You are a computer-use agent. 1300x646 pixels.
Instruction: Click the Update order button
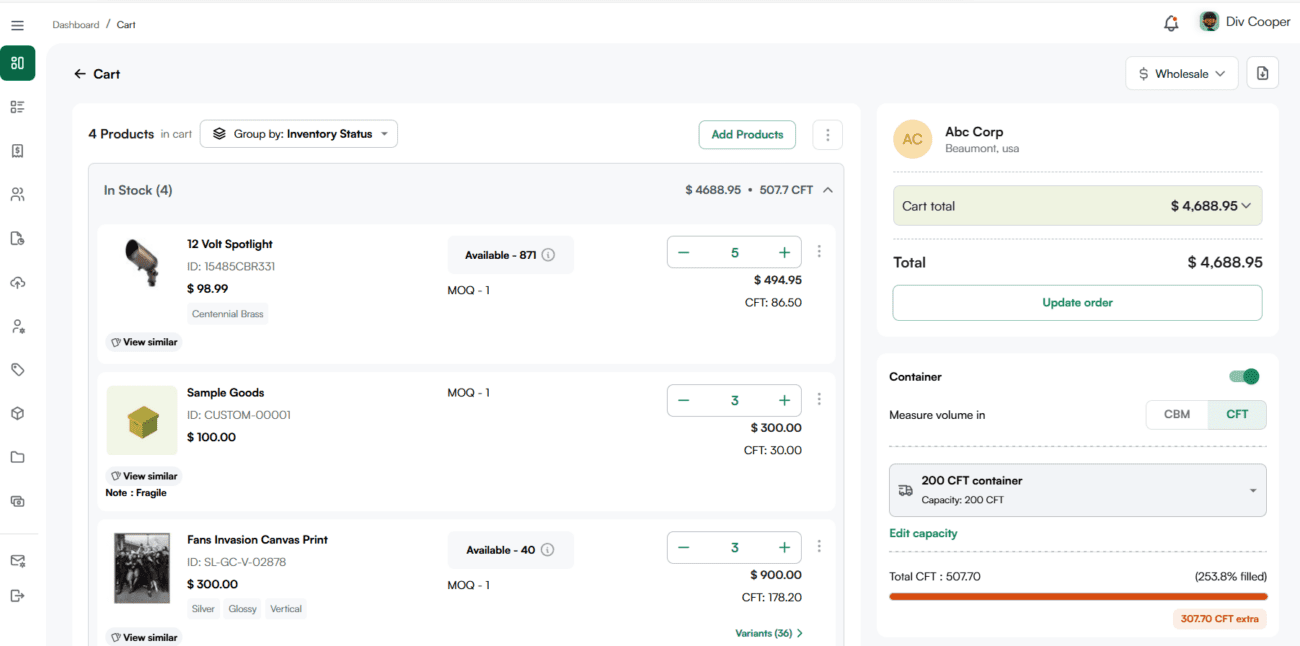(1077, 303)
